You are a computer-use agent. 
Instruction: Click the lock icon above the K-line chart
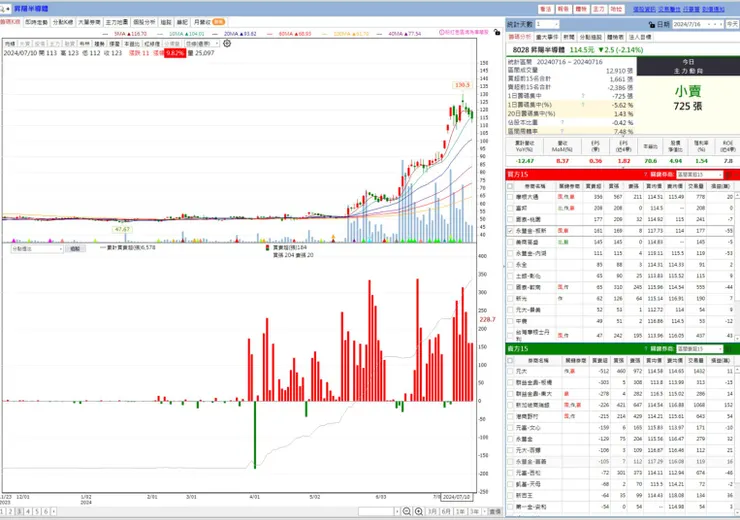pyautogui.click(x=497, y=32)
